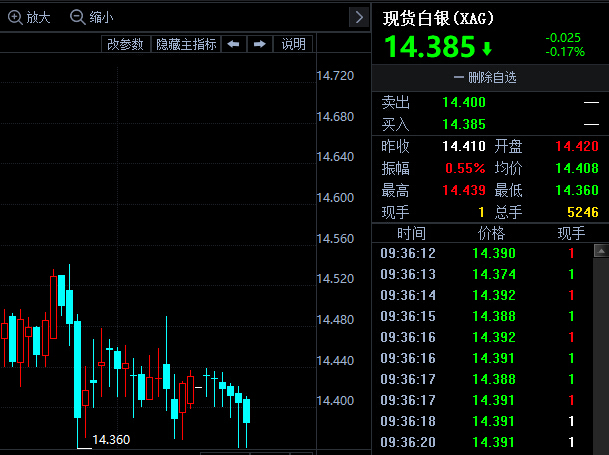Select the trade row at 09:36:14
609x455 pixels.
tap(482, 295)
